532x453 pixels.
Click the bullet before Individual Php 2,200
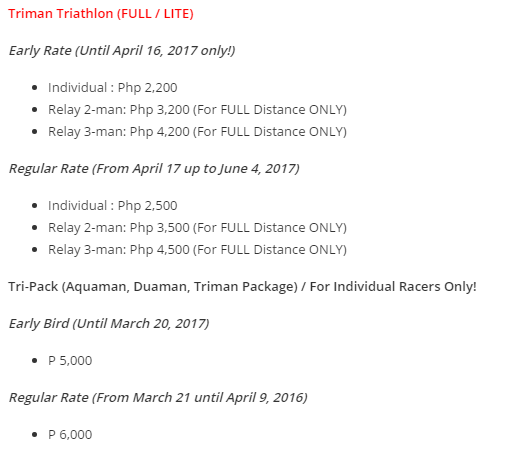(x=34, y=88)
